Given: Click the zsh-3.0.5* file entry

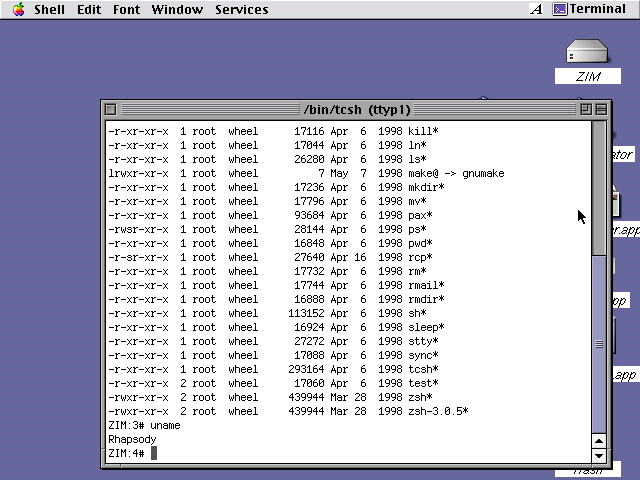Looking at the screenshot, I should pos(438,411).
